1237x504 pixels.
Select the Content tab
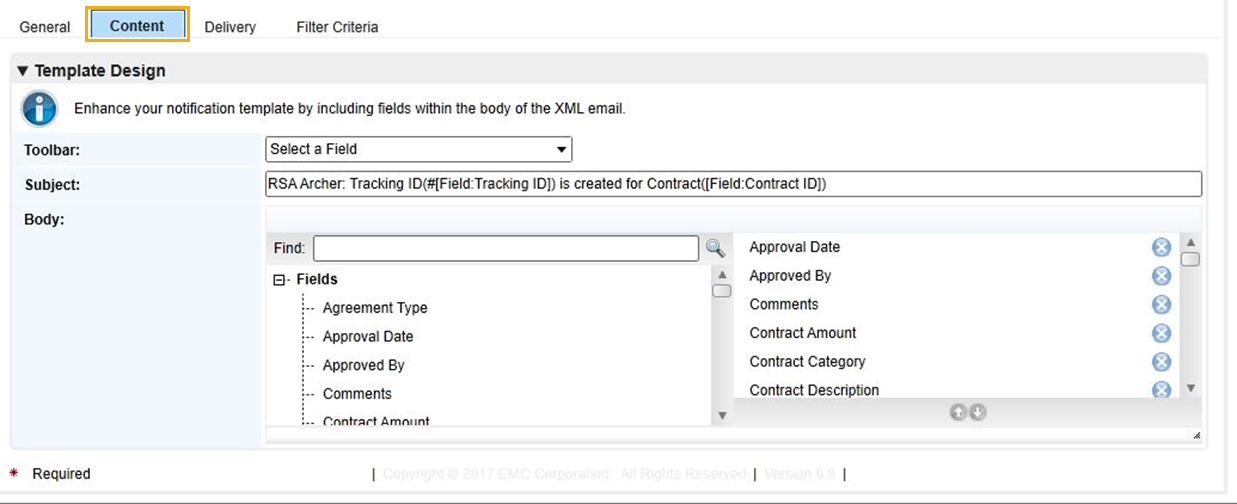137,25
